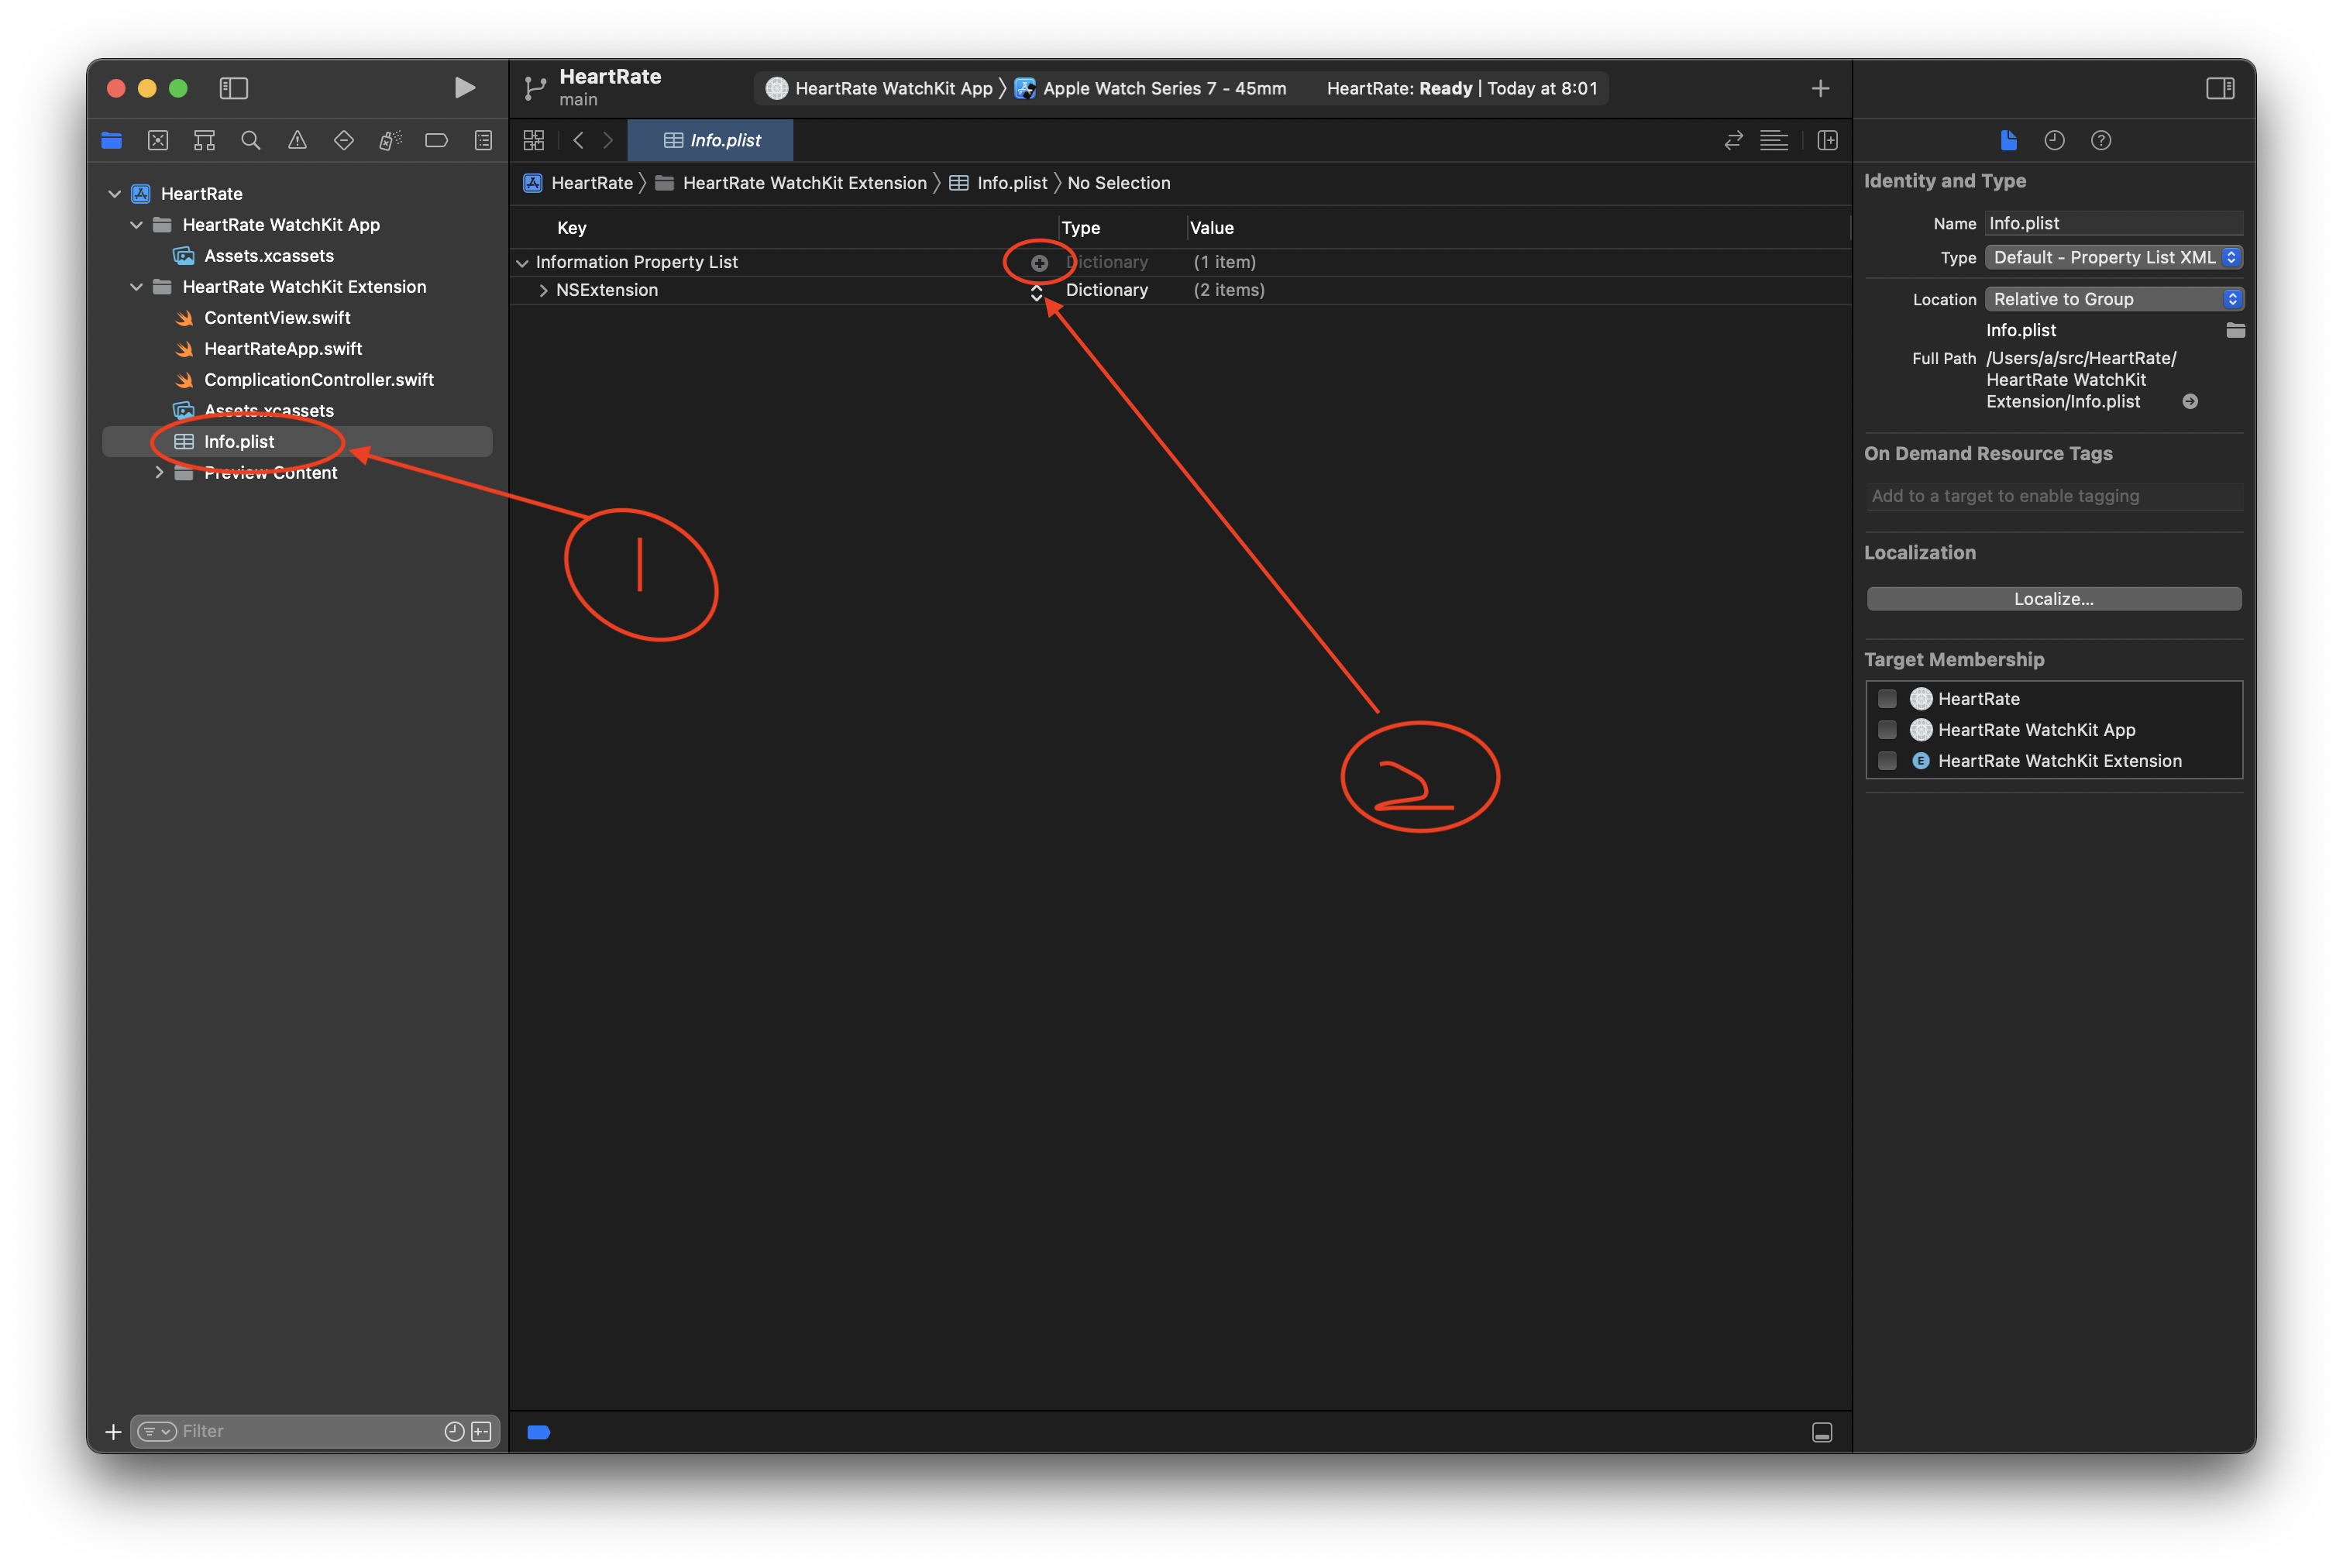Enable code review toggle
This screenshot has height=1568, width=2343.
(1733, 141)
